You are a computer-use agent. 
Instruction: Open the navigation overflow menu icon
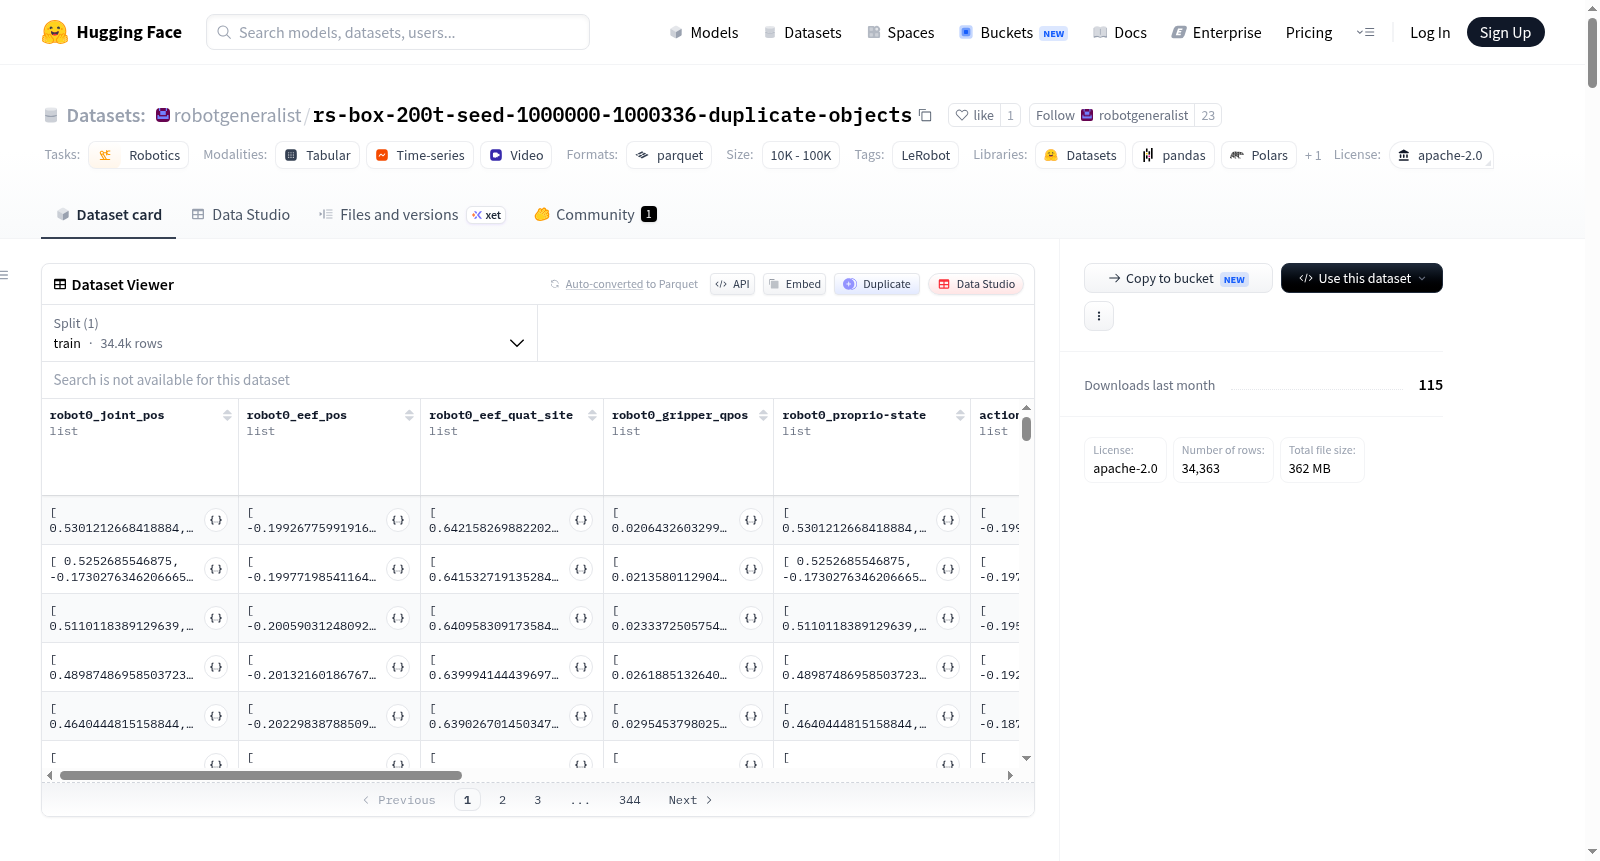pos(1365,32)
